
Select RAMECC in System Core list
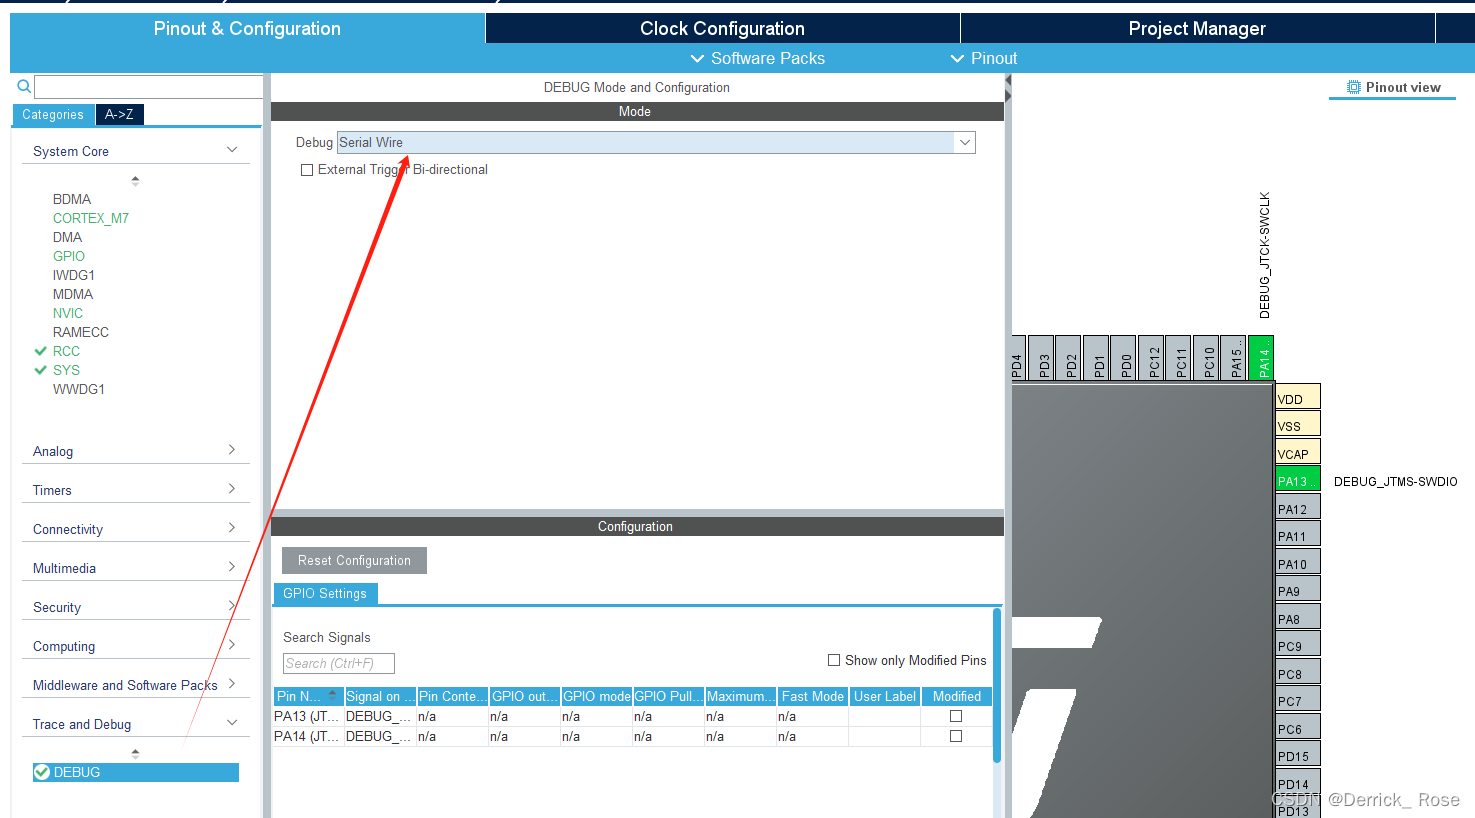click(x=81, y=332)
